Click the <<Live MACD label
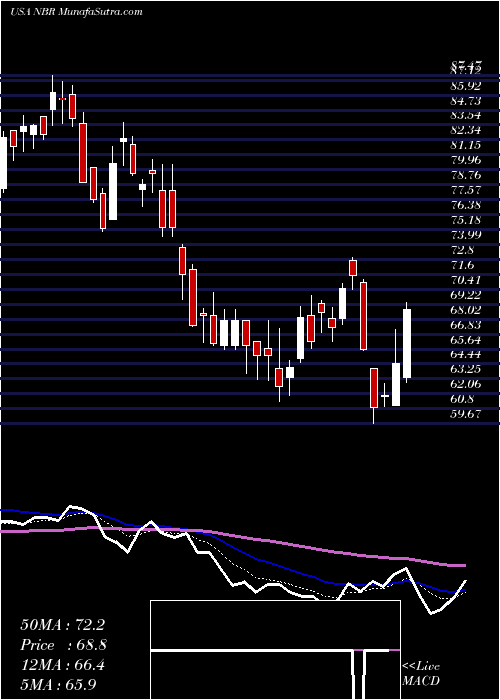This screenshot has height=700, width=500. pyautogui.click(x=421, y=673)
